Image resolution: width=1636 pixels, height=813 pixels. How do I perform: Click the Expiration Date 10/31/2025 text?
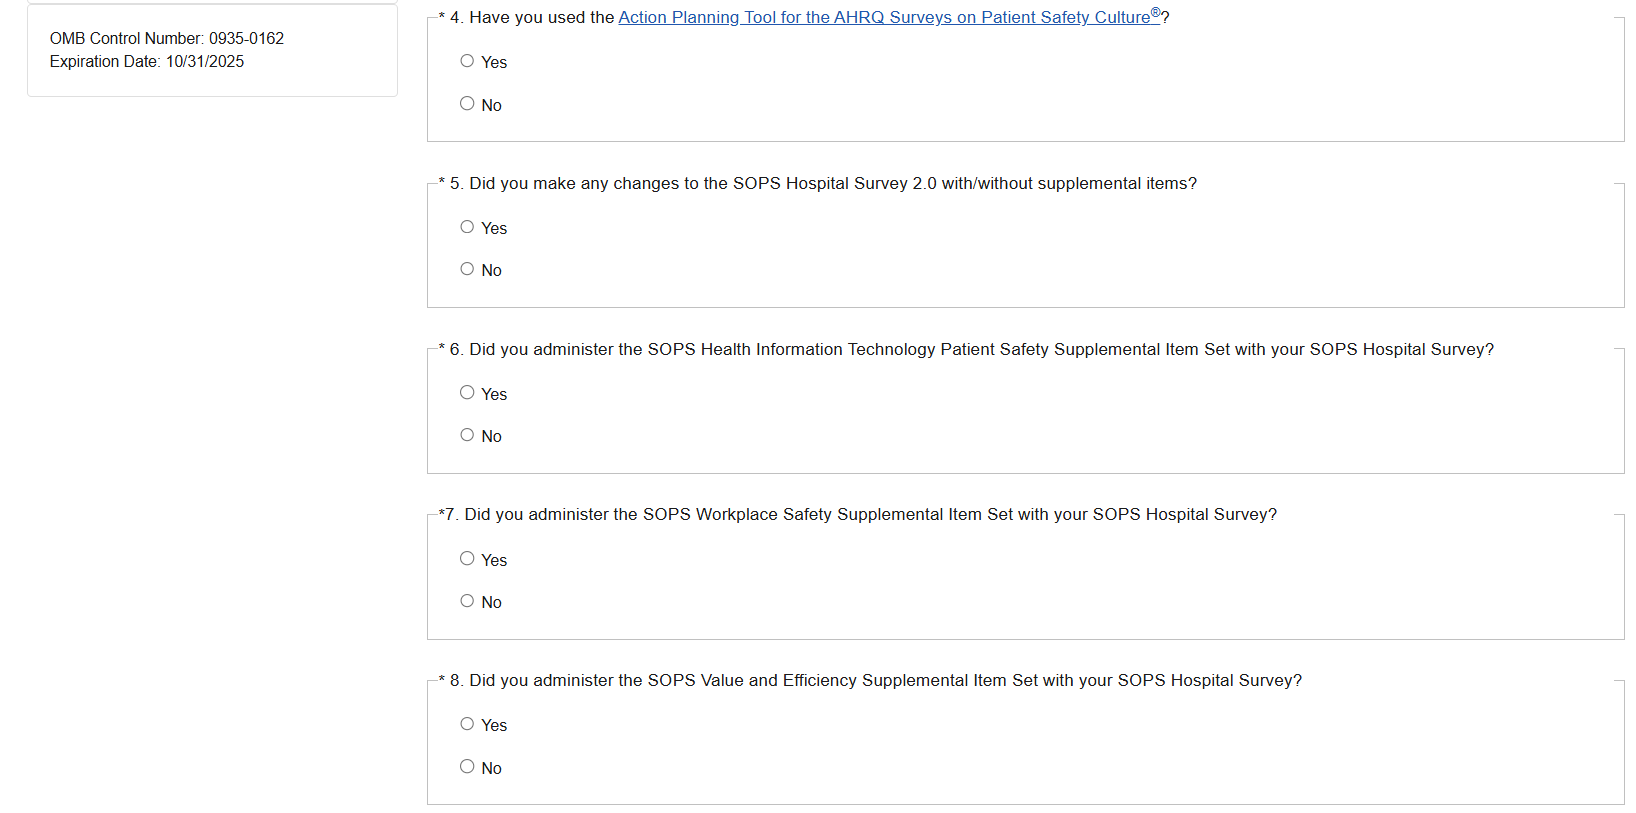coord(147,62)
